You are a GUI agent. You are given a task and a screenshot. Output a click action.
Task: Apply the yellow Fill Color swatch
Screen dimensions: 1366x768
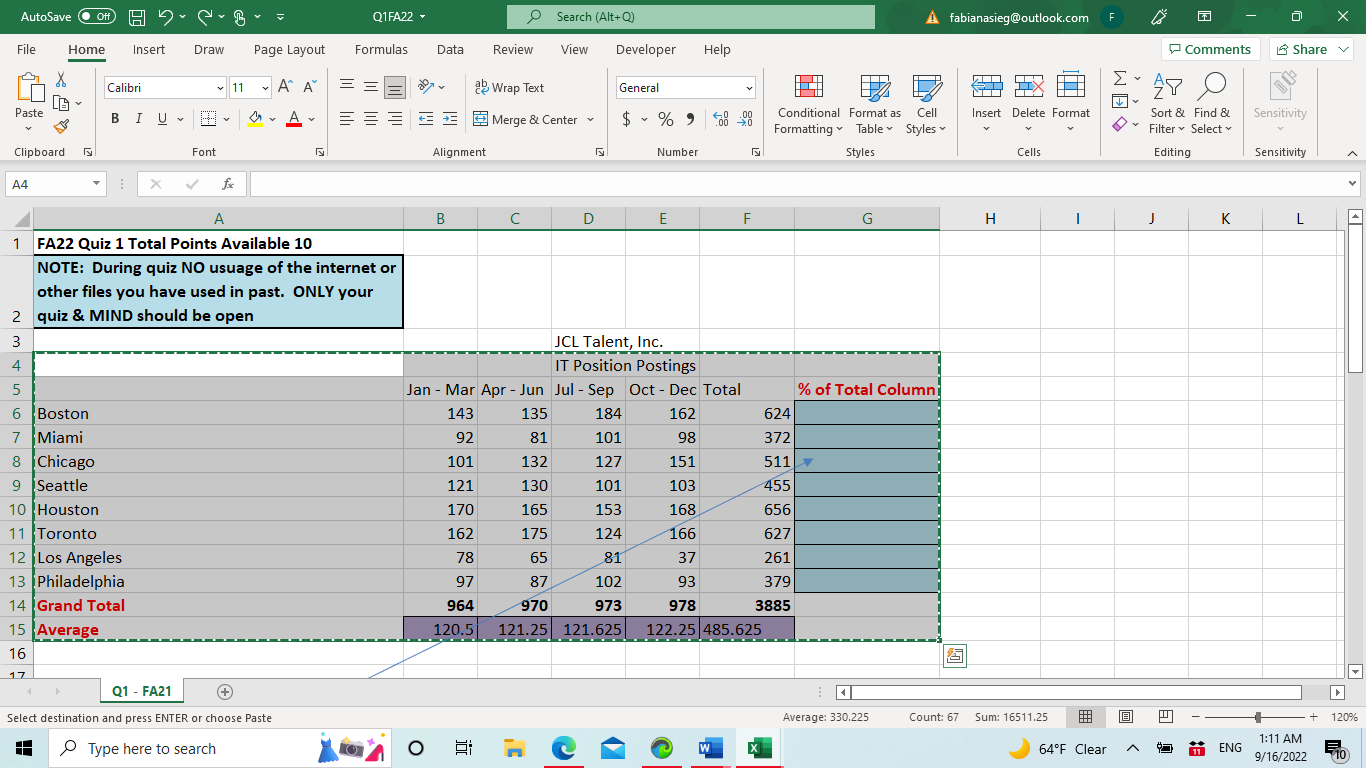255,119
